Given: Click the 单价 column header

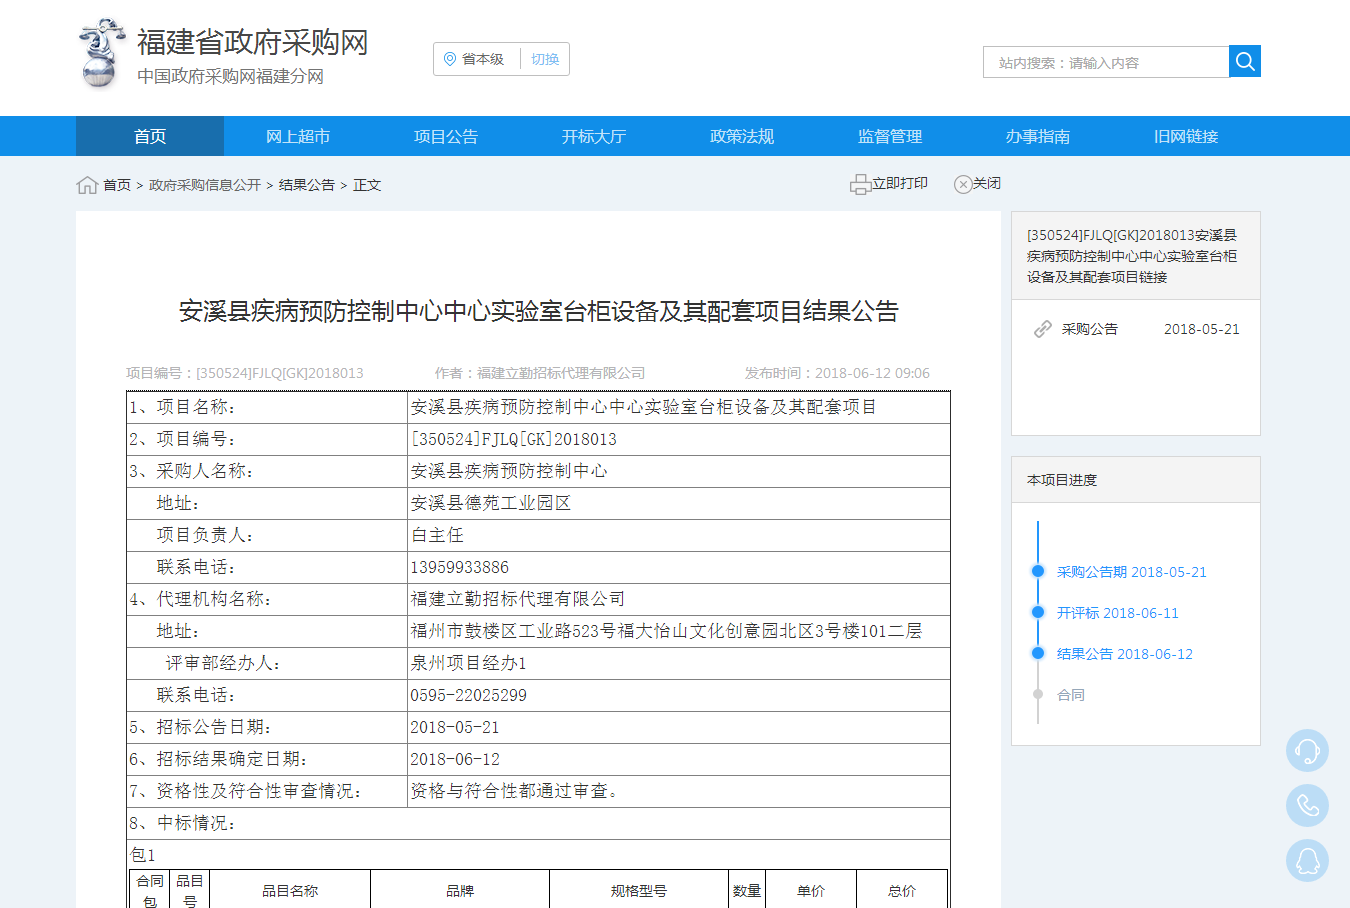Looking at the screenshot, I should point(811,890).
